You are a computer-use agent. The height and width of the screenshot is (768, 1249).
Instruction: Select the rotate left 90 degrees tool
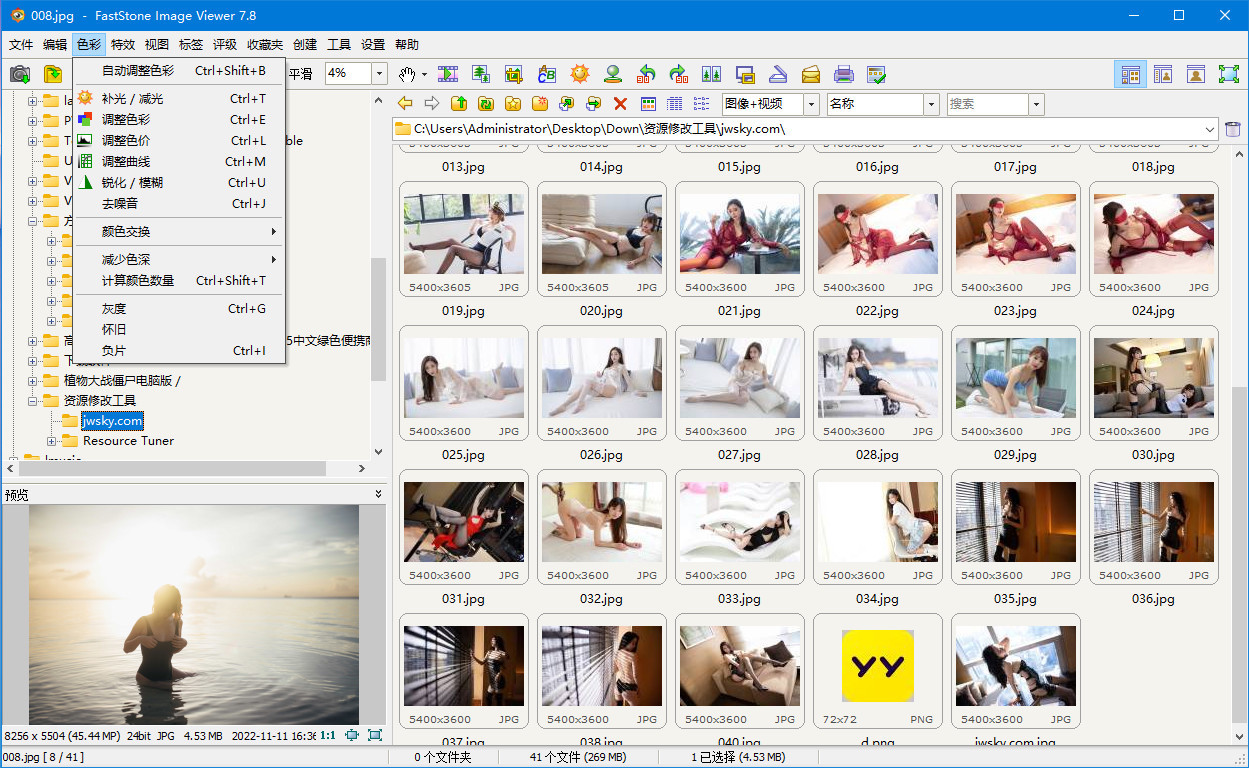tap(645, 74)
